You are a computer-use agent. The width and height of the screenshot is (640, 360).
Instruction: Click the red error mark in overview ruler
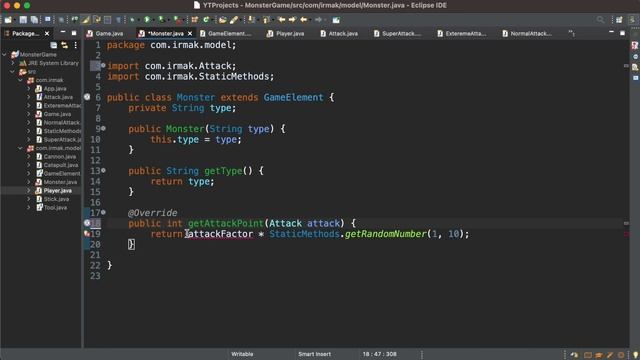pos(626,234)
